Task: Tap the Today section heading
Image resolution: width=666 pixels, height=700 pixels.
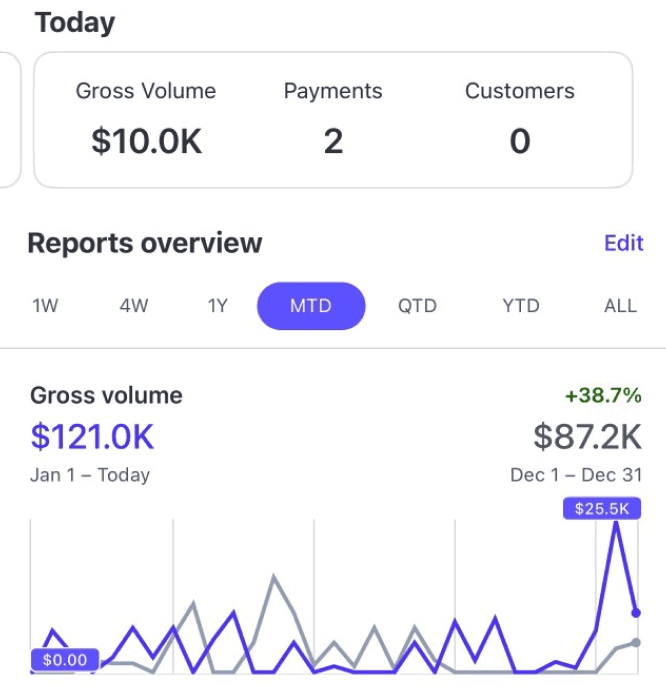Action: pos(75,23)
